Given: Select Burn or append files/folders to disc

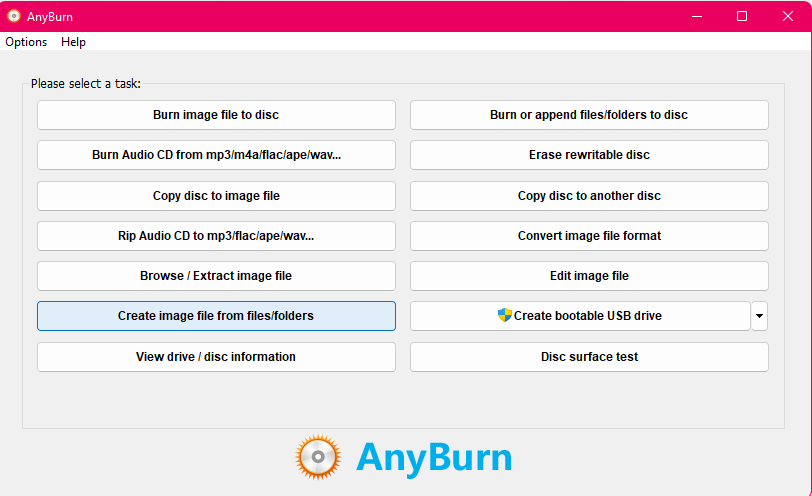Looking at the screenshot, I should 589,115.
